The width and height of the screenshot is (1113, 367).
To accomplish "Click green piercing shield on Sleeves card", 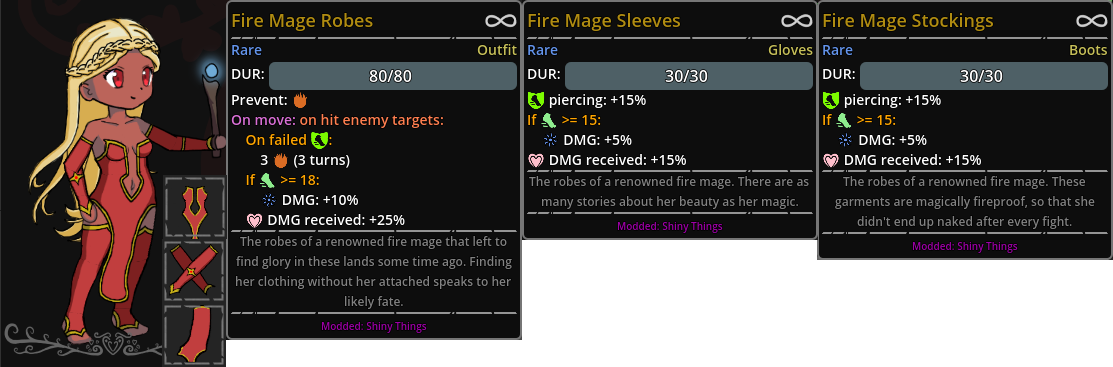I will (x=536, y=100).
